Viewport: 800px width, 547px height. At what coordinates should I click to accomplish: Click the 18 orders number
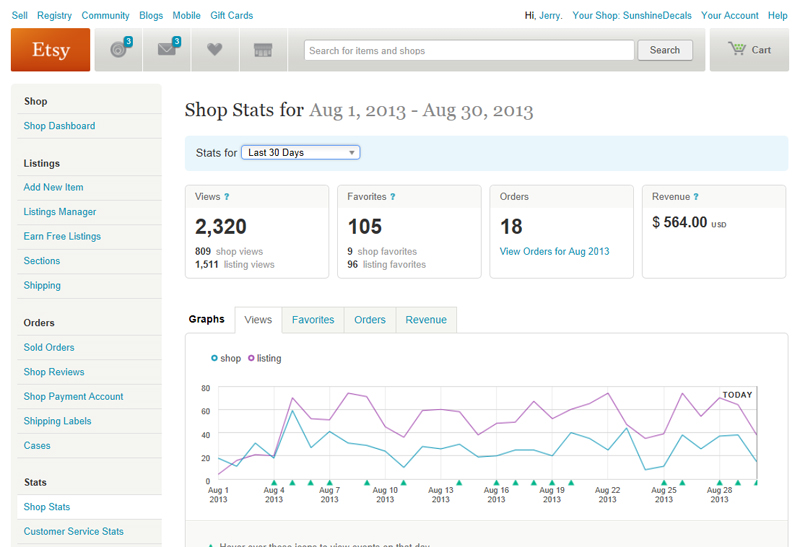[x=511, y=227]
